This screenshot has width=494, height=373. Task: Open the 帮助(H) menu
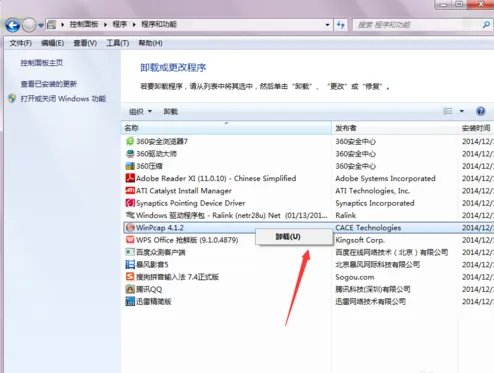click(150, 43)
